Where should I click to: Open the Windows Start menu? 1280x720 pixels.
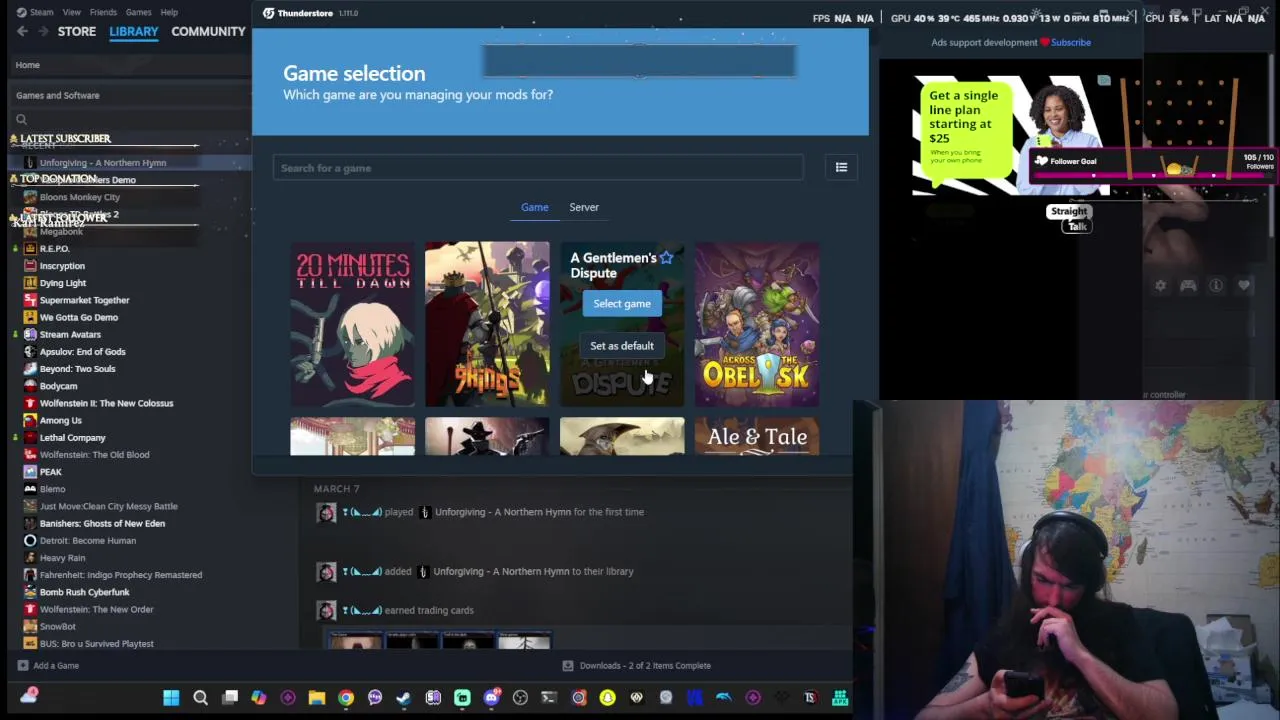coord(171,697)
